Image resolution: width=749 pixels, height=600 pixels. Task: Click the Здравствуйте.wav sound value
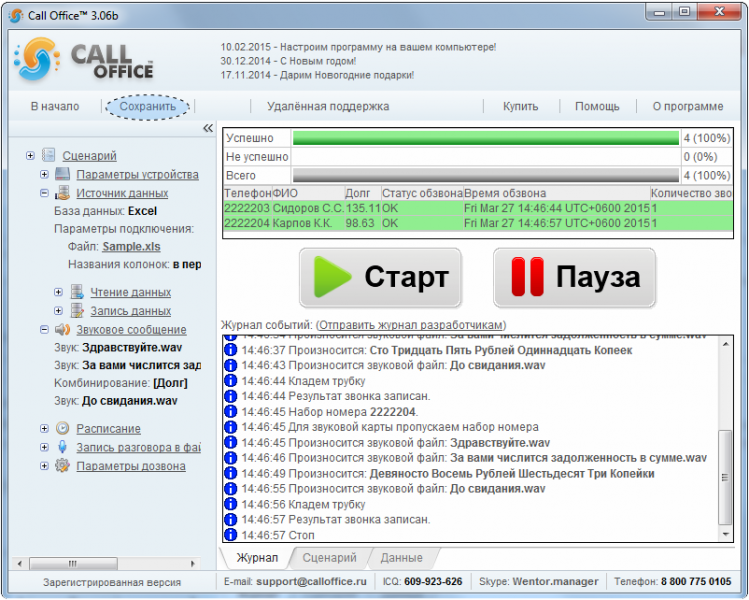[x=132, y=347]
